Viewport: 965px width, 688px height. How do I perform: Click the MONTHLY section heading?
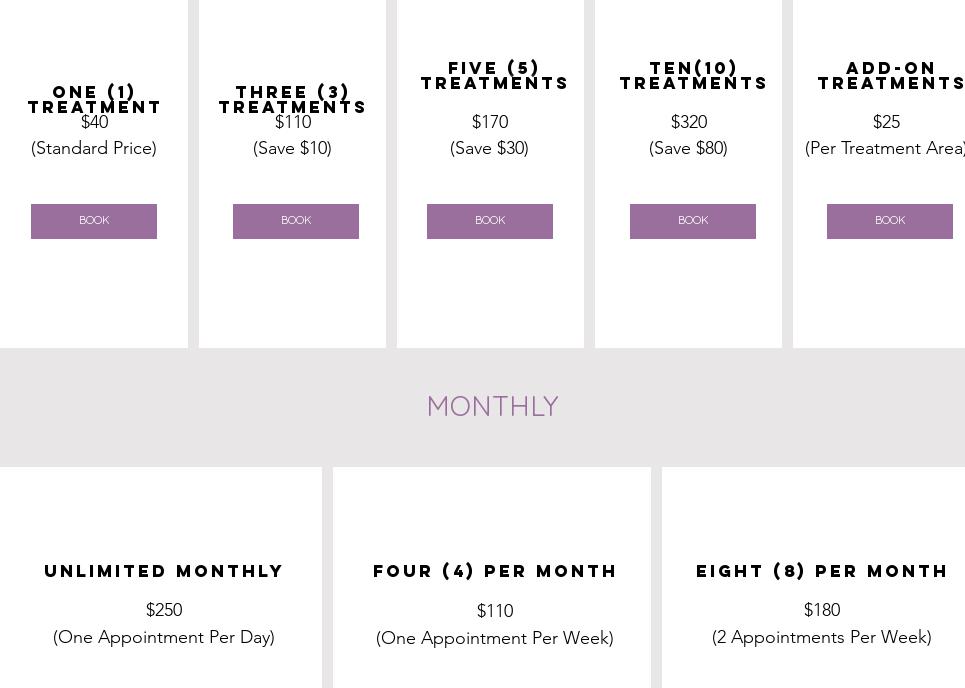492,407
